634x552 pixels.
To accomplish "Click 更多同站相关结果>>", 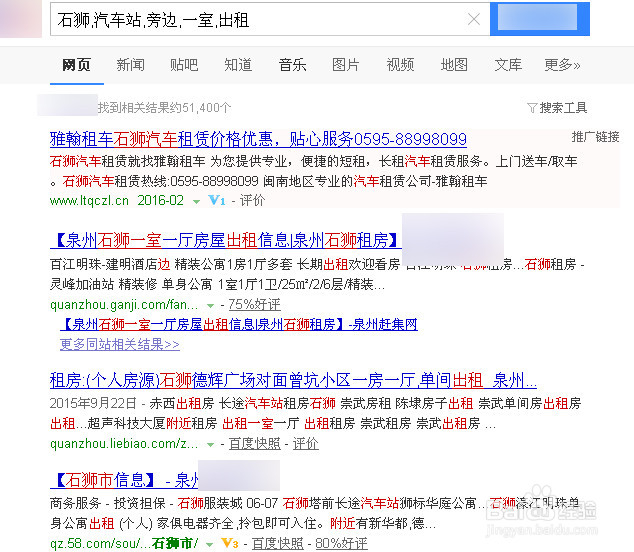I will [120, 345].
